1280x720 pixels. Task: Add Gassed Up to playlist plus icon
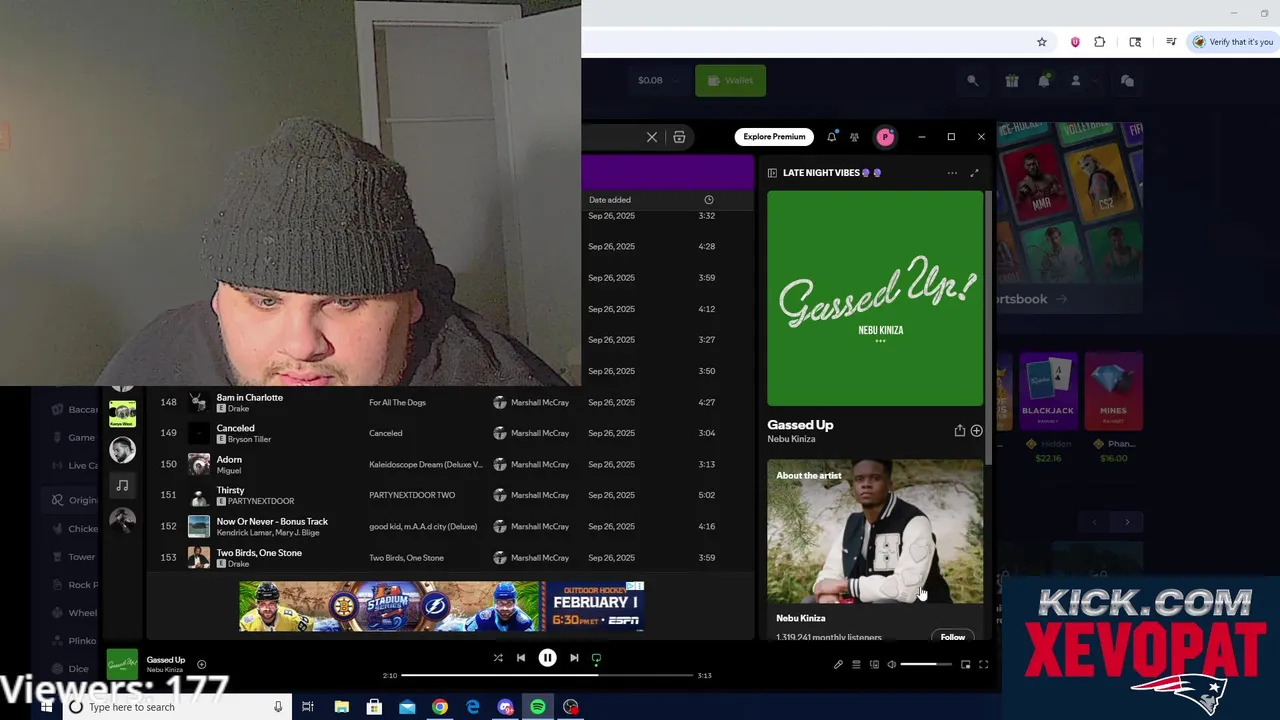976,431
